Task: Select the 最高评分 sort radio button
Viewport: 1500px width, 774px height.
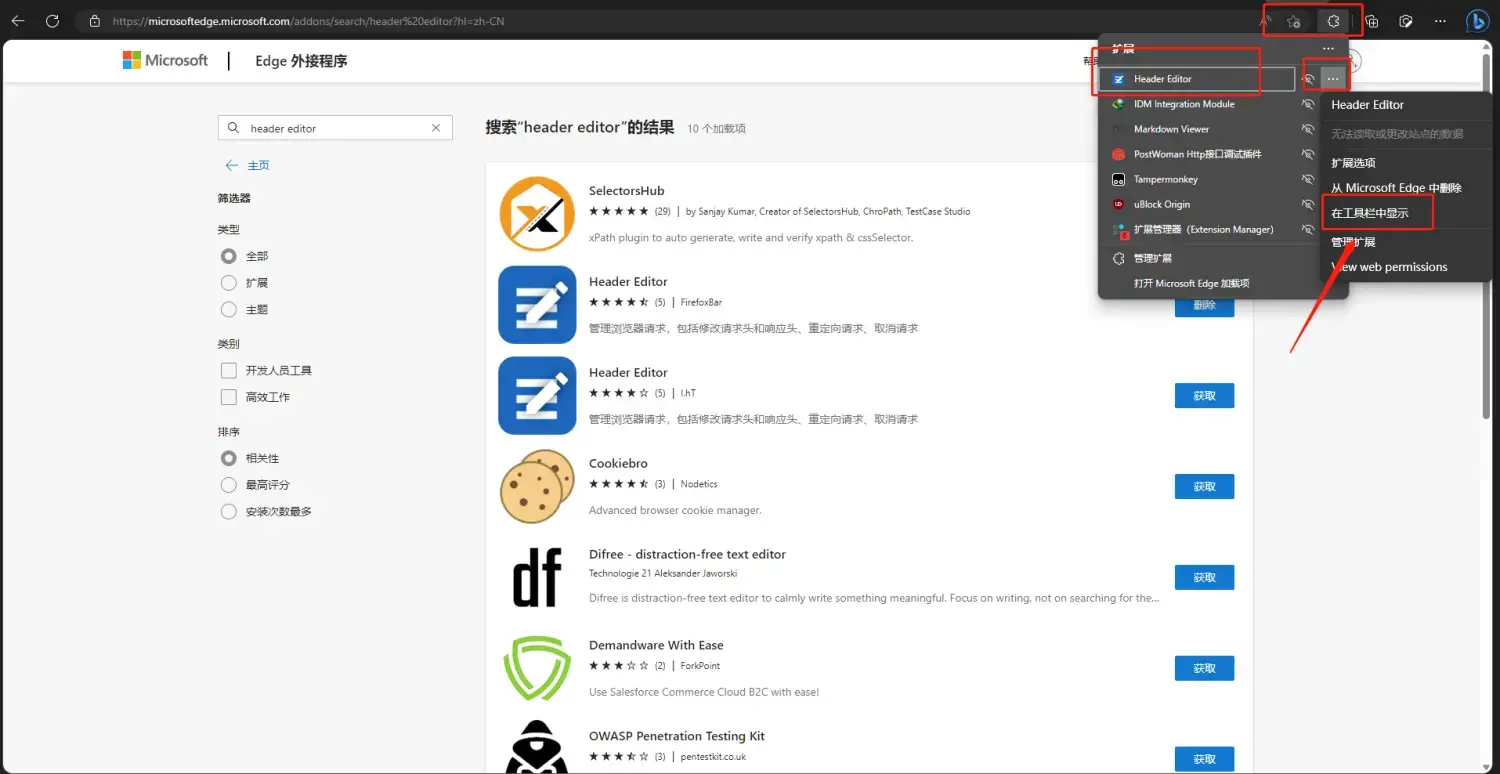Action: (x=228, y=485)
